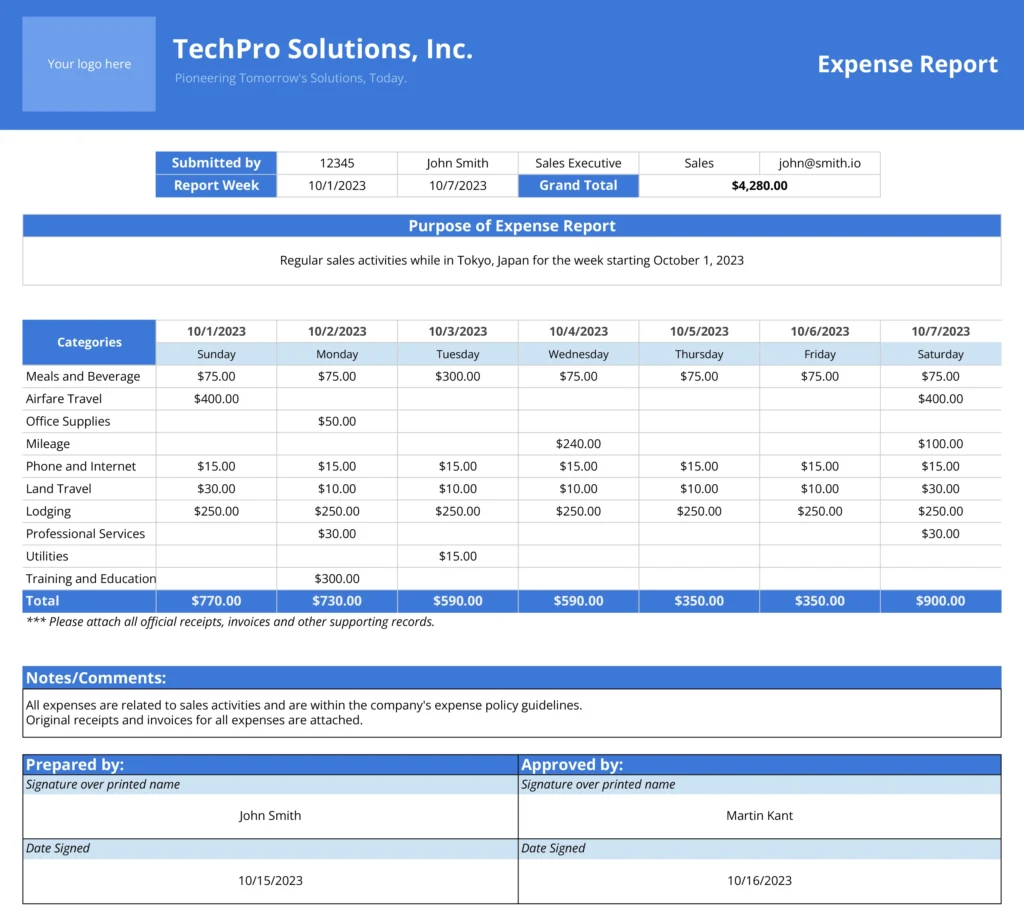This screenshot has height=905, width=1024.
Task: Select Tuesday's Meals and Beverage $300.00 cell
Action: [x=458, y=377]
